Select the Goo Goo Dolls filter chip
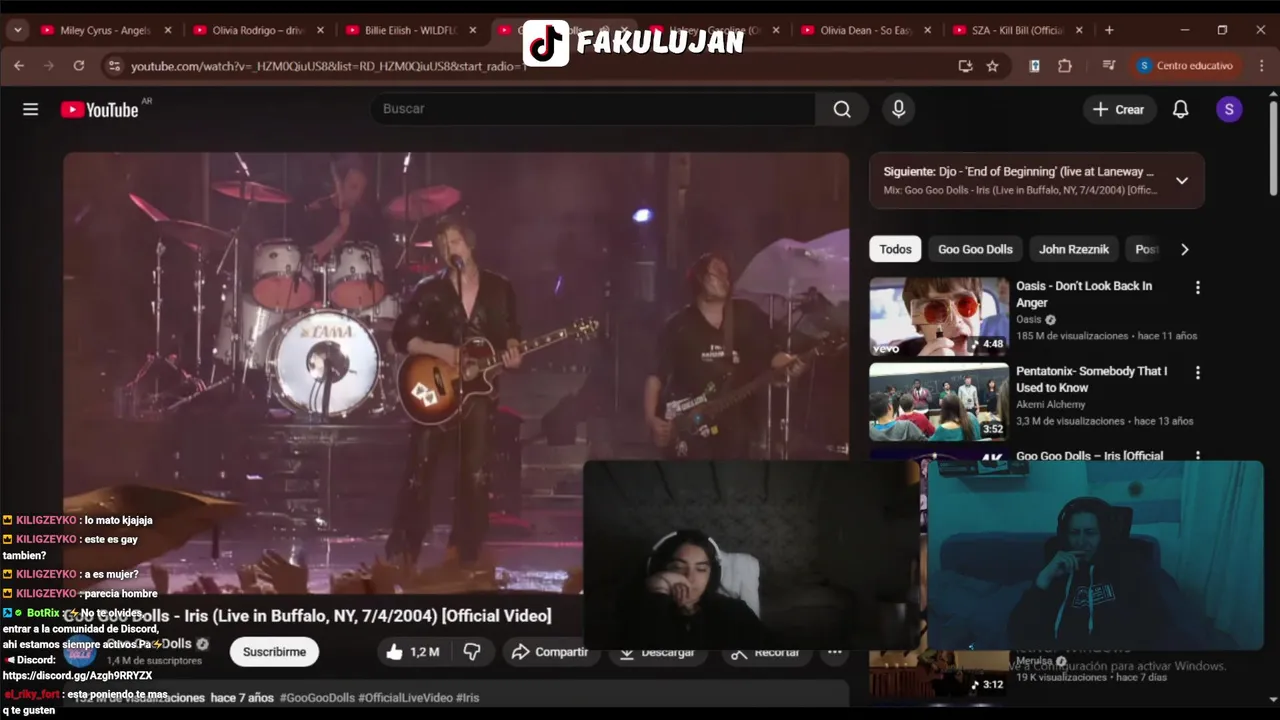Viewport: 1280px width, 720px height. [975, 249]
